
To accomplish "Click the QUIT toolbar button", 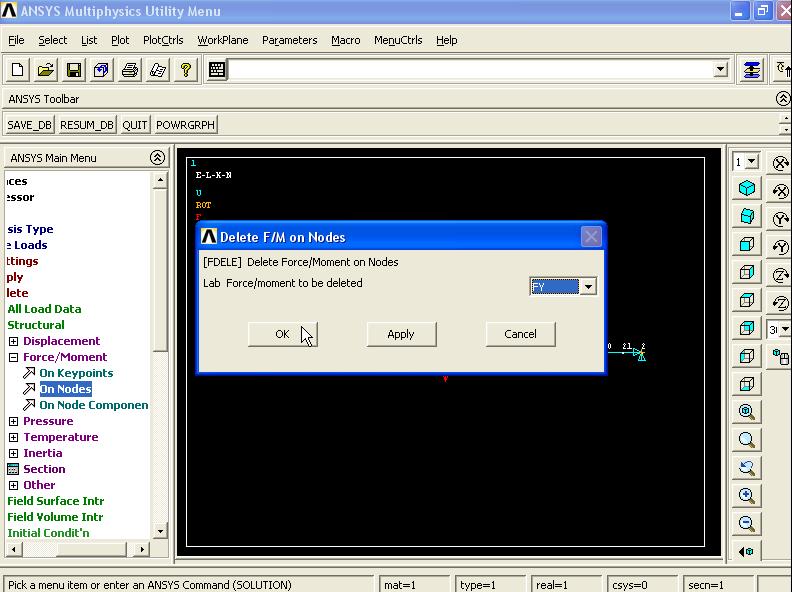I will tap(135, 125).
